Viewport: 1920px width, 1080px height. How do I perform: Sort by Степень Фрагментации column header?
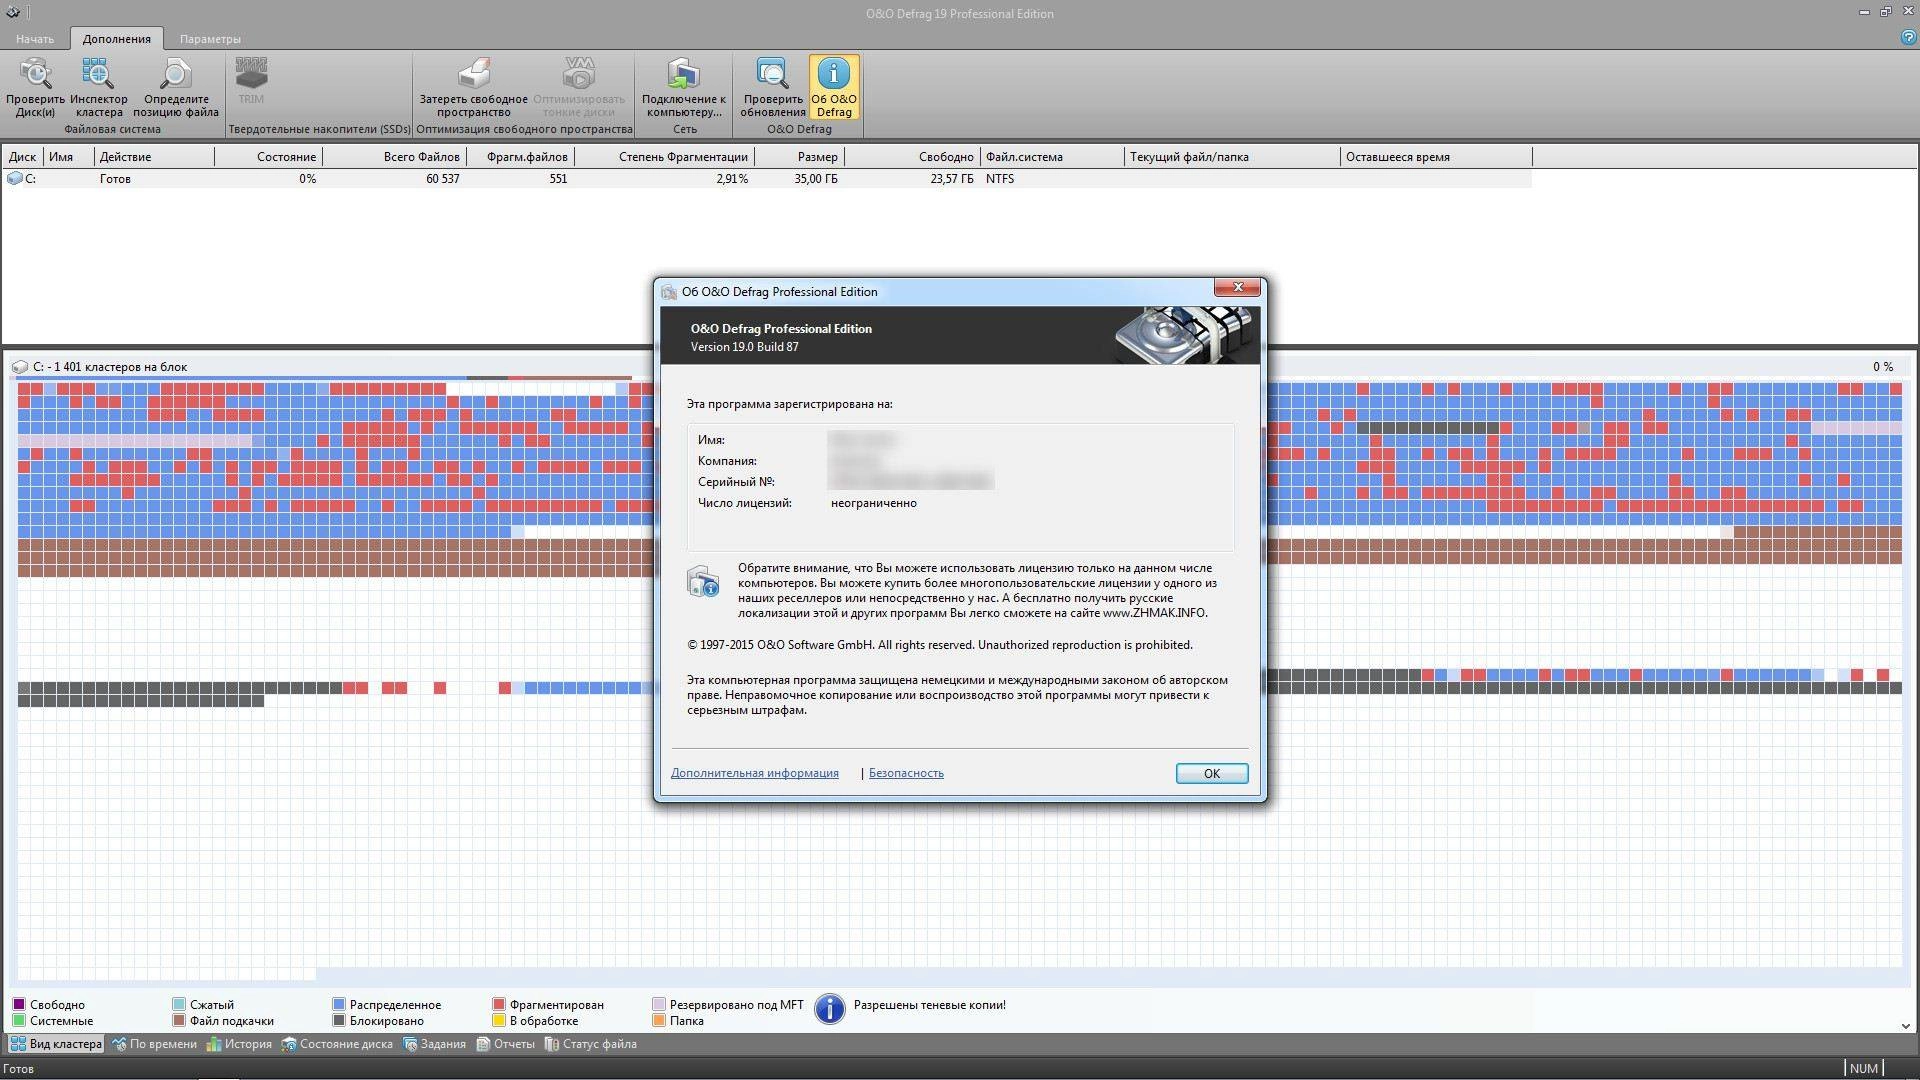(665, 157)
